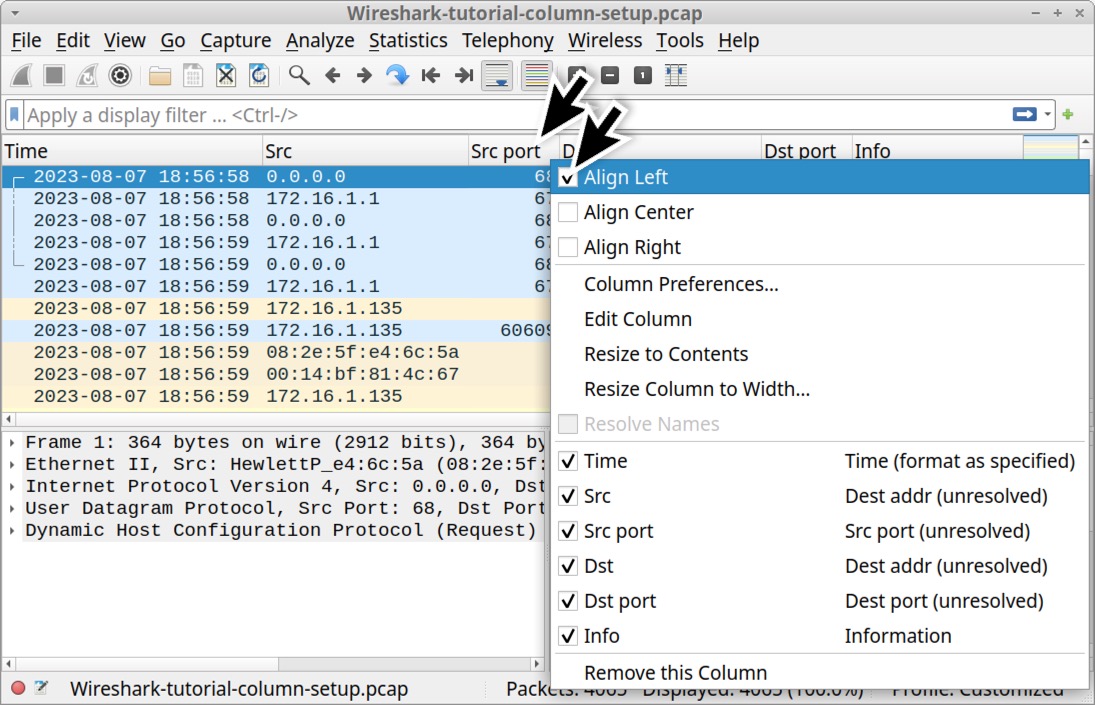Reset text to normal size
Screen dimensions: 1095x705
(642, 75)
